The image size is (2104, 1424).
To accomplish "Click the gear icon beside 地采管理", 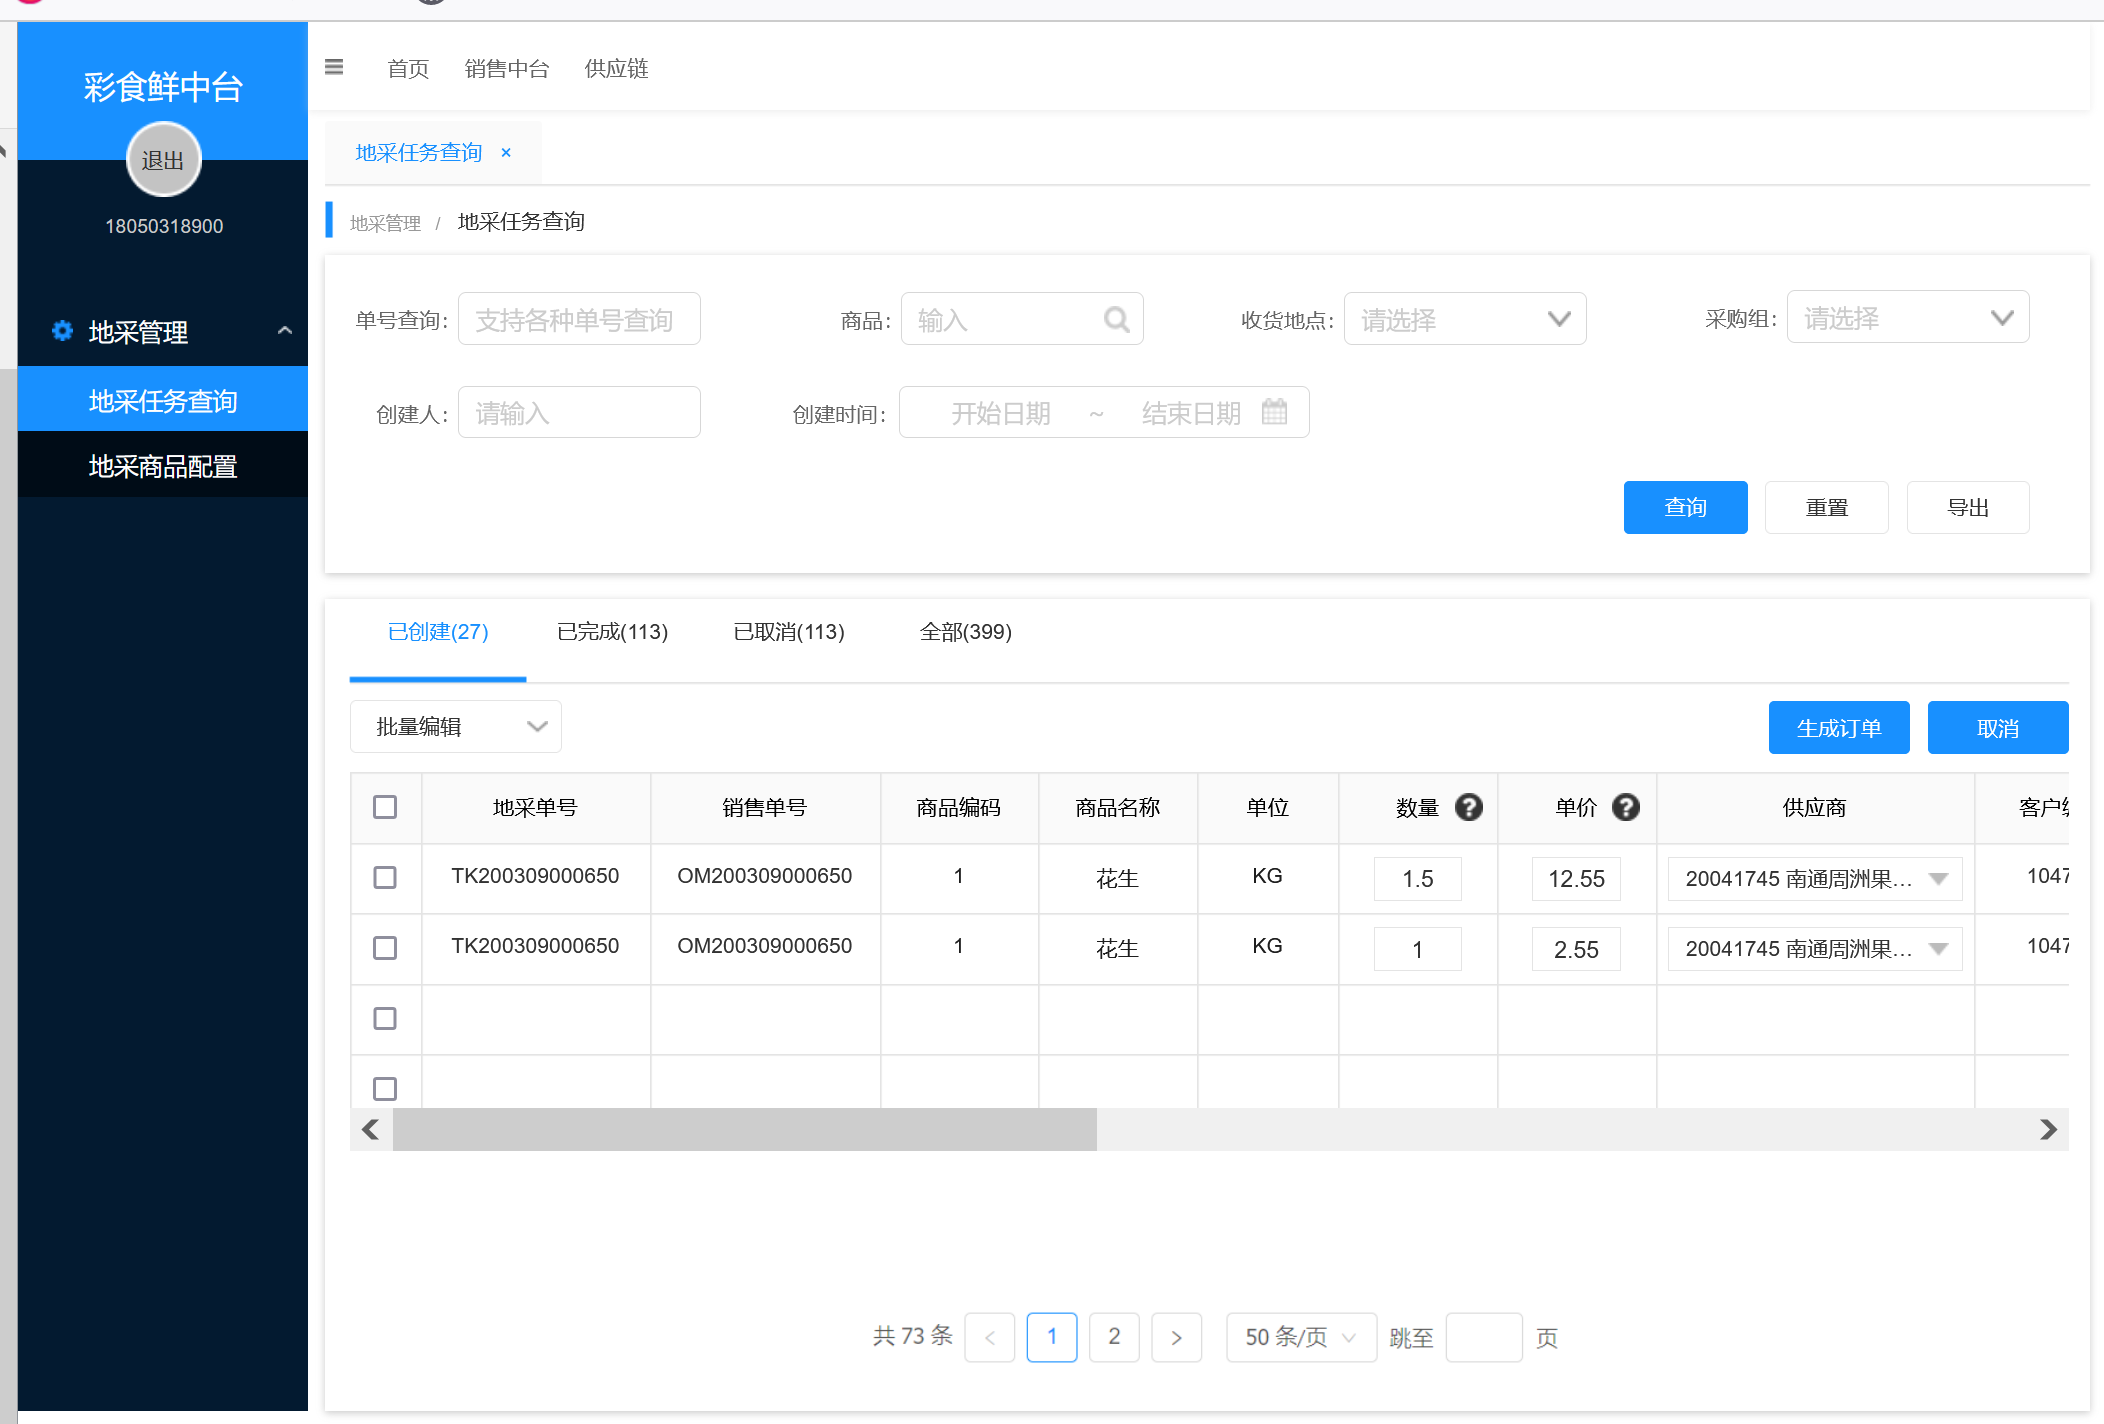I will click(x=62, y=331).
